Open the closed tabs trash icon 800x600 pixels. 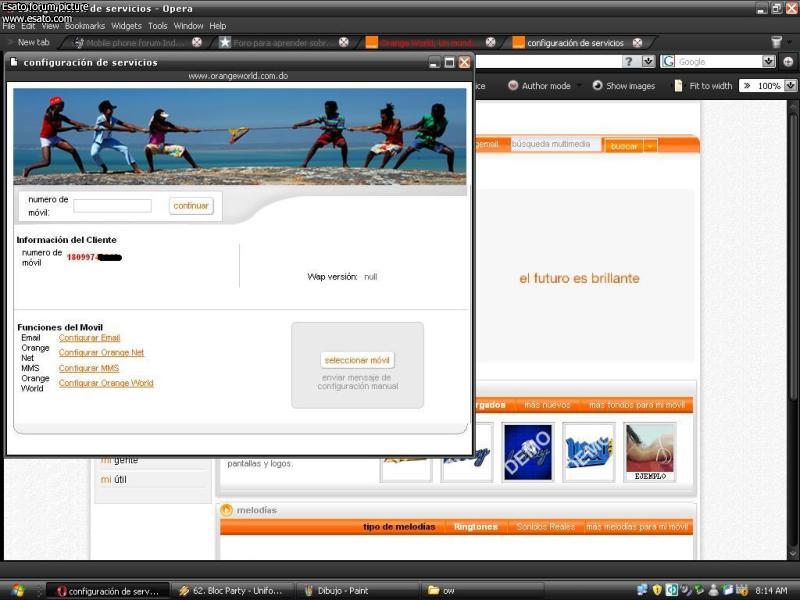pyautogui.click(x=777, y=42)
